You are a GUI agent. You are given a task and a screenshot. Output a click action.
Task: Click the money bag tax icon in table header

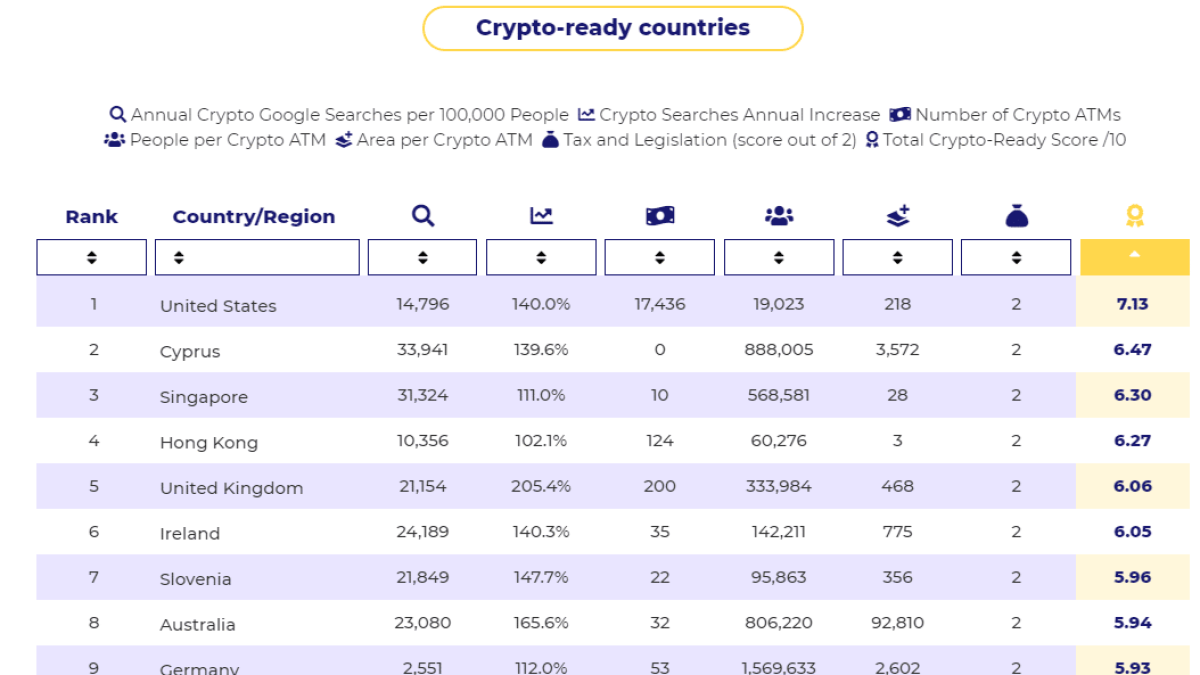(1016, 216)
